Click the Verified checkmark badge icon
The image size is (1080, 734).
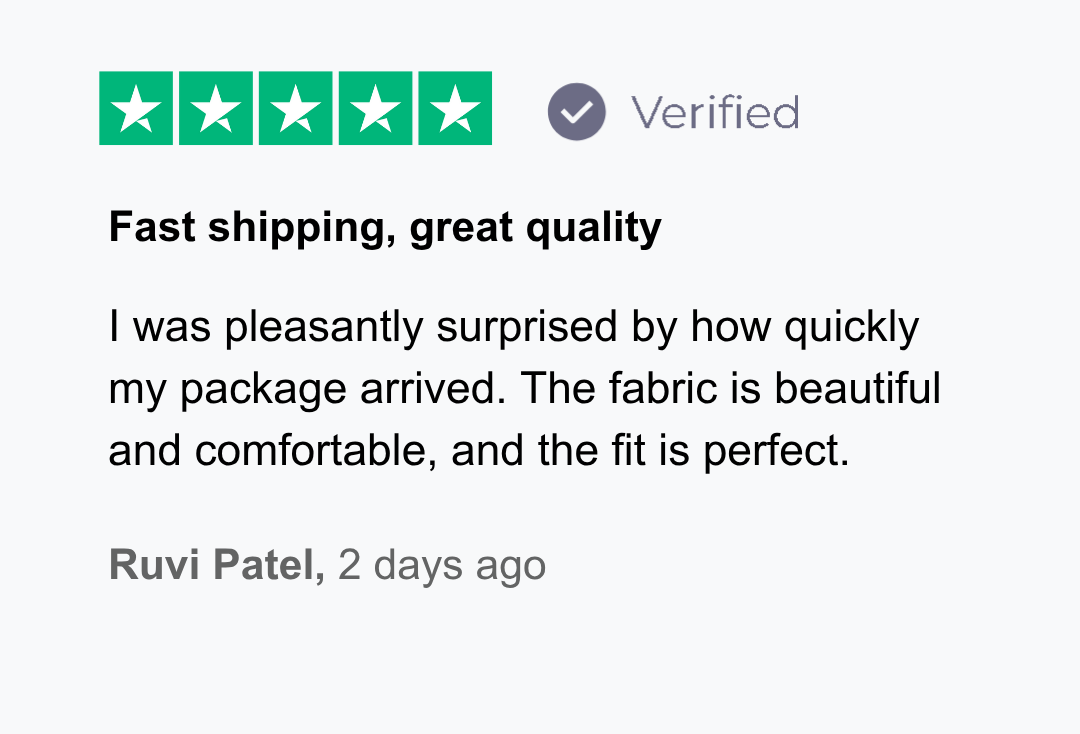coord(577,111)
